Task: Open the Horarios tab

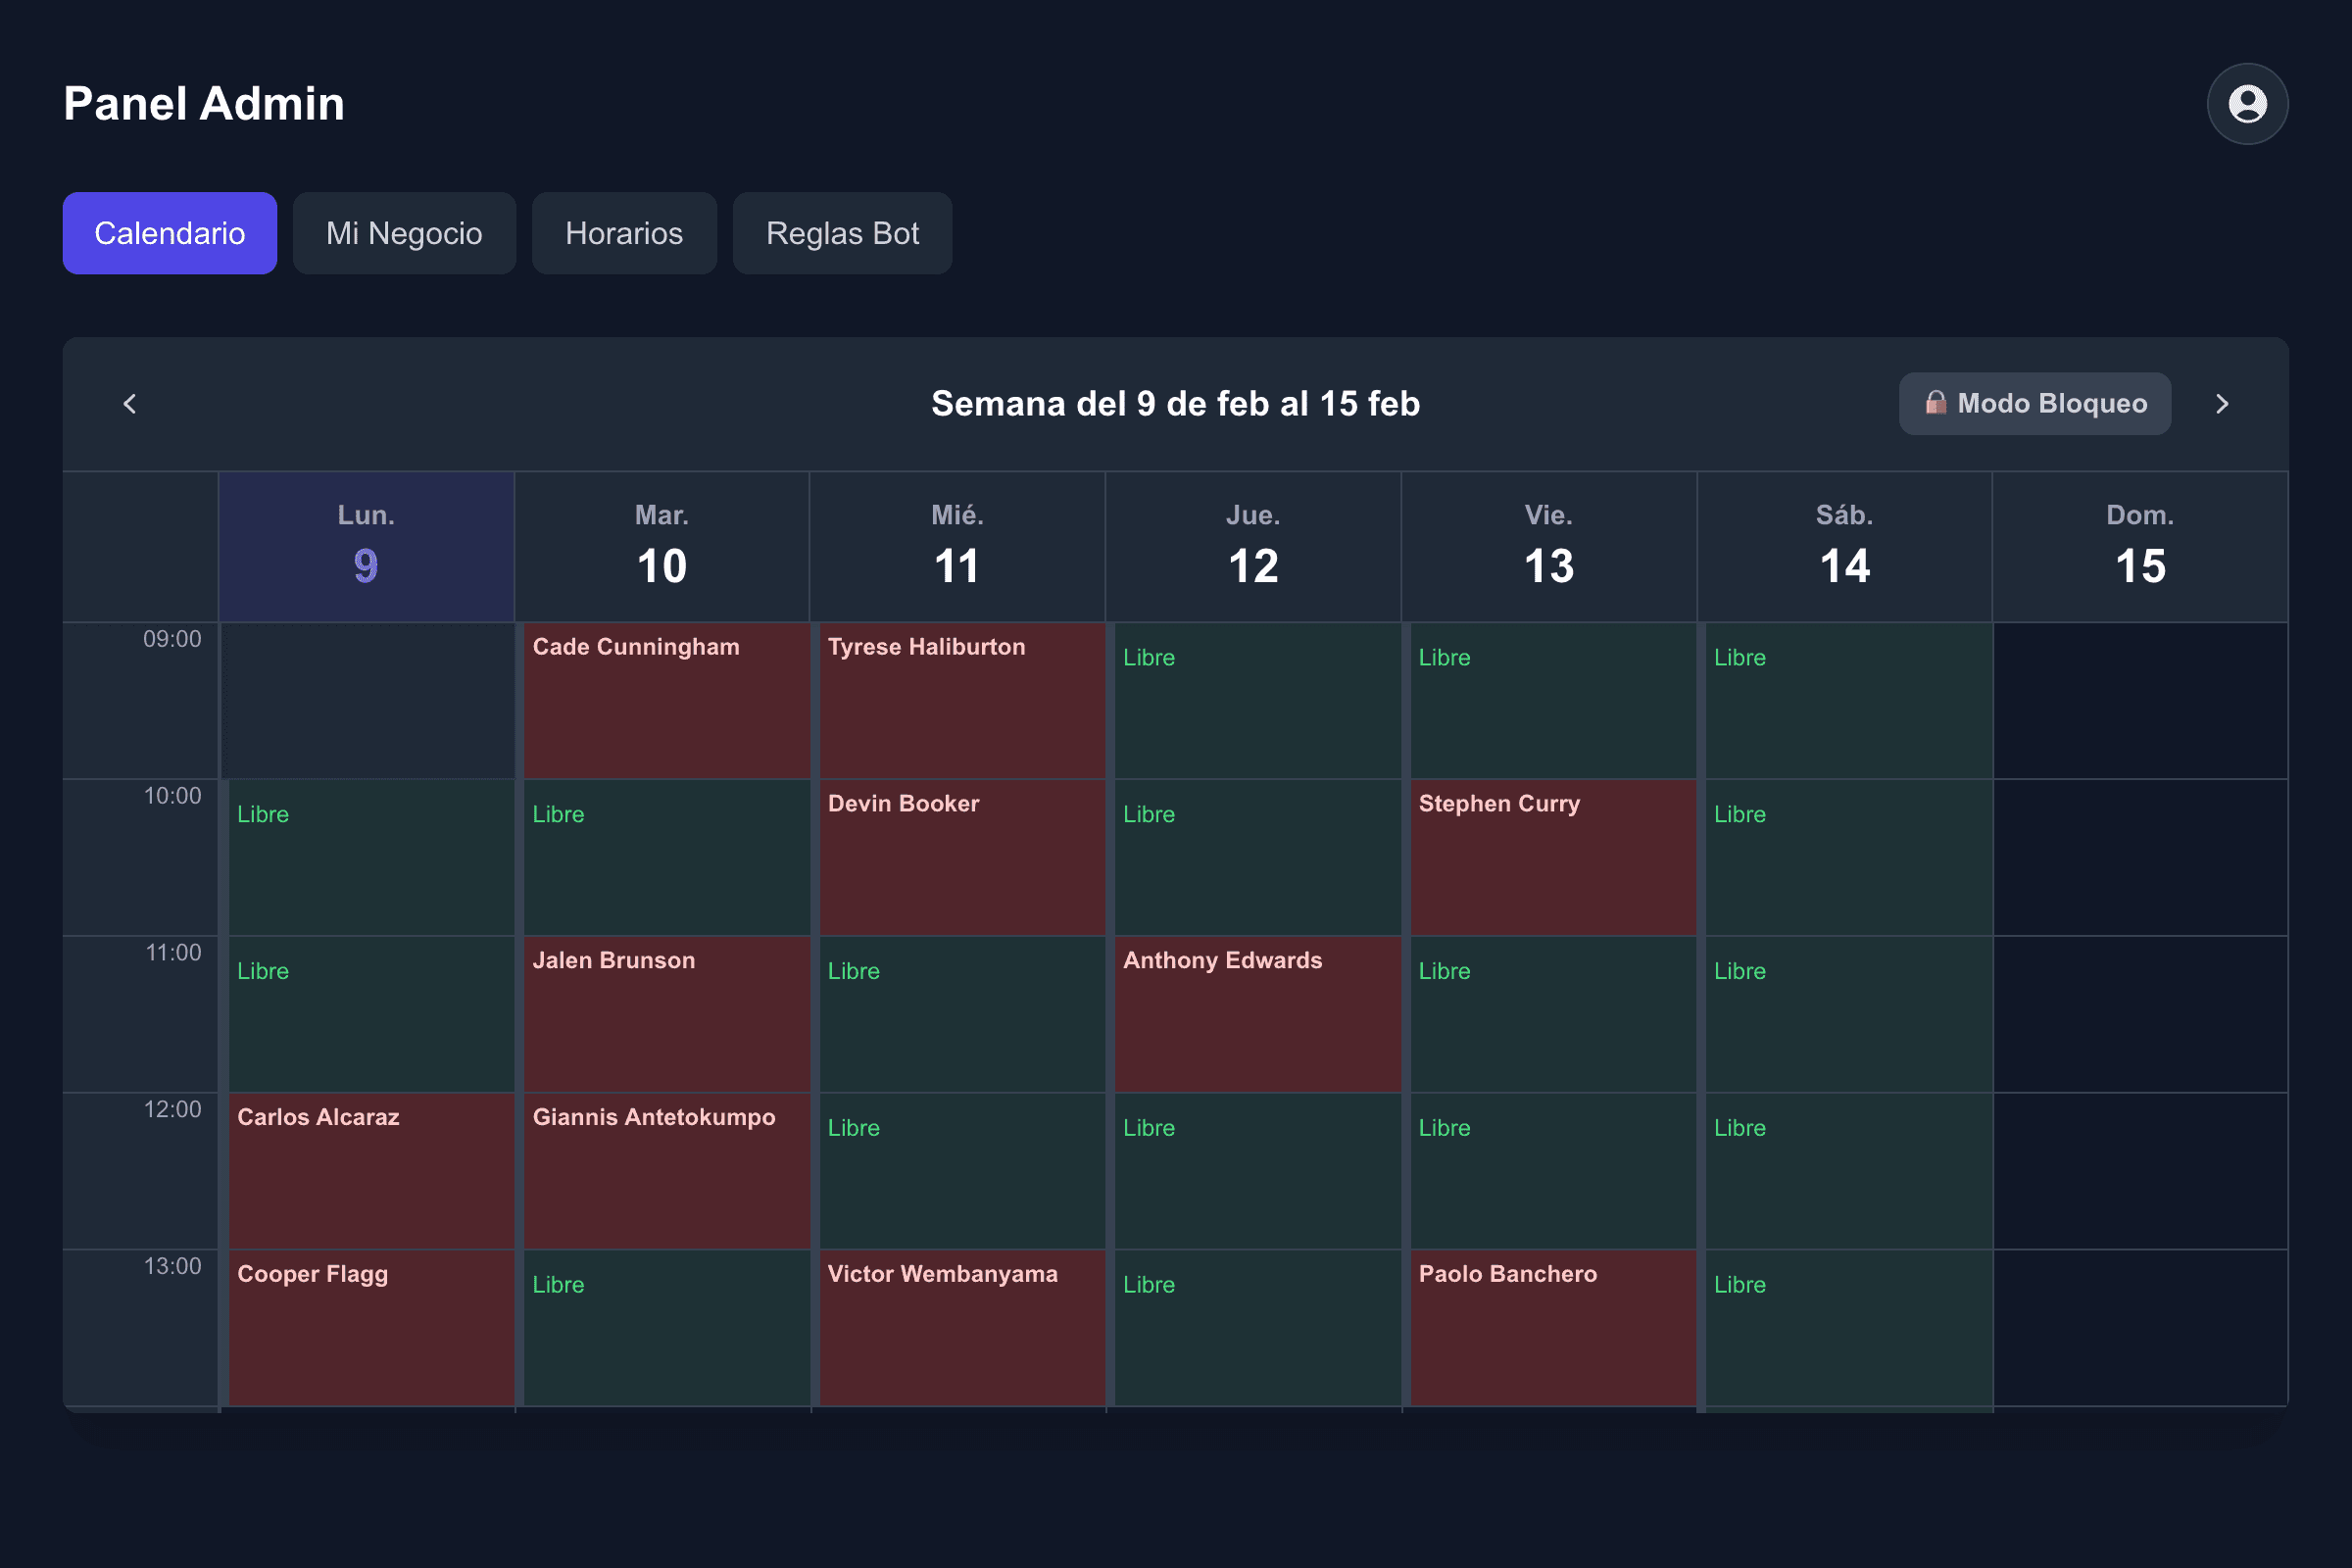Action: point(624,233)
